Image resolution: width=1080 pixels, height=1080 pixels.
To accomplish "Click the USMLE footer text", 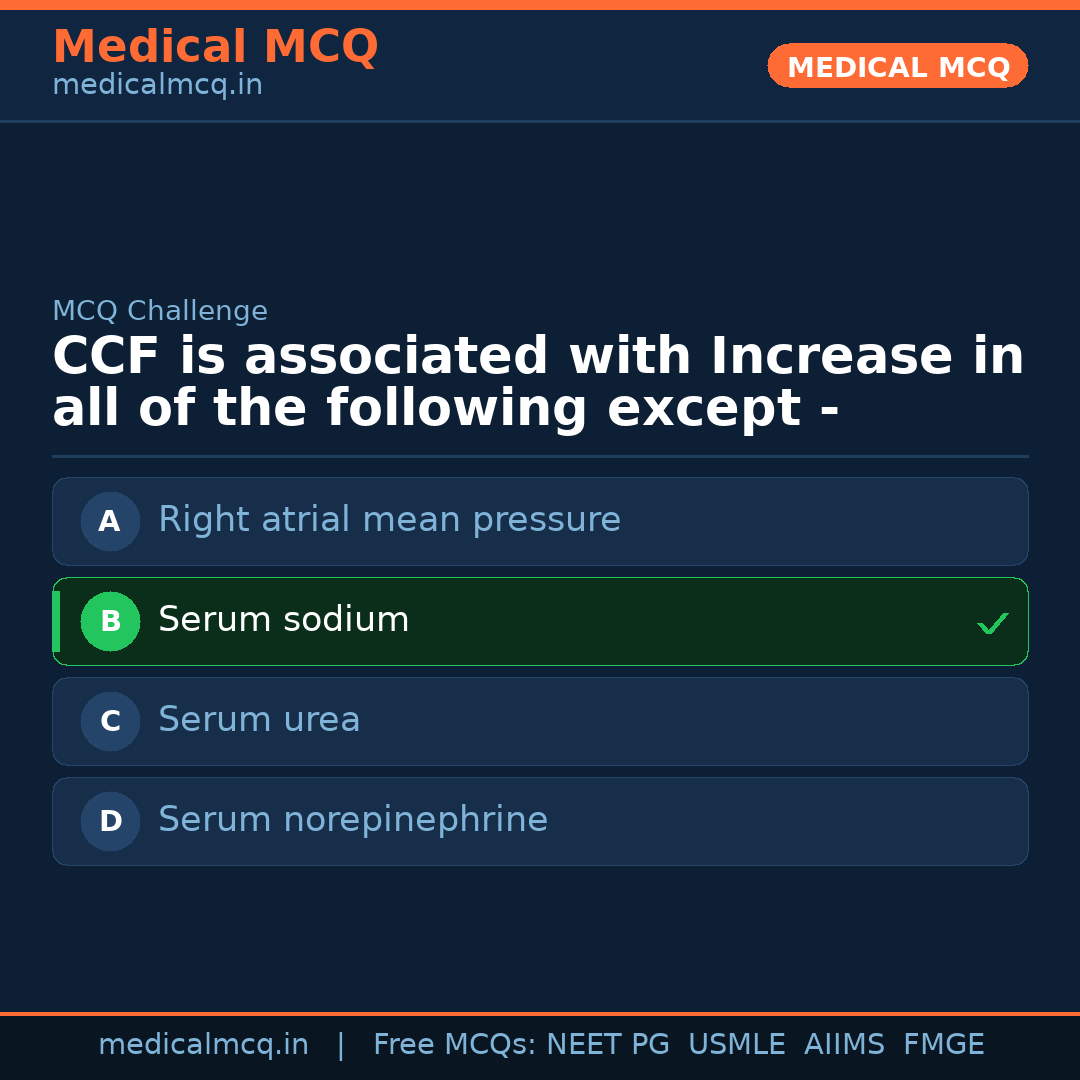I will click(736, 1045).
